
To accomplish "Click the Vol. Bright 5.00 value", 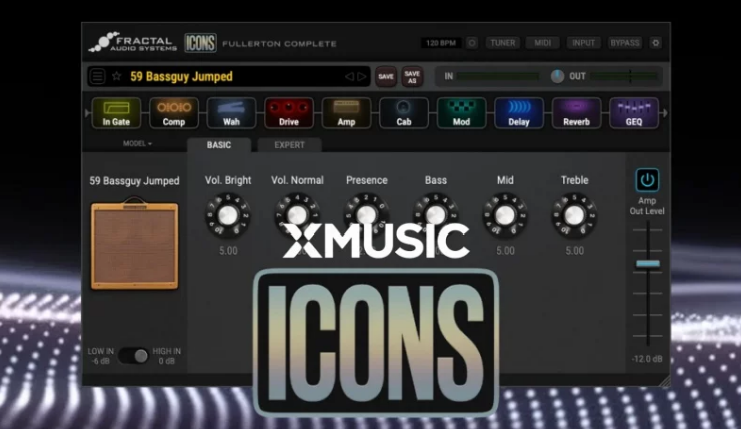I will pyautogui.click(x=228, y=251).
